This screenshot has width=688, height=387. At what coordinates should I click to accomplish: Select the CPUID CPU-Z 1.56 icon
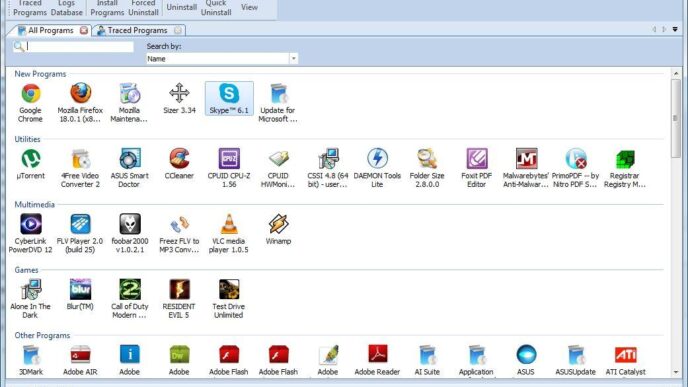click(x=229, y=159)
